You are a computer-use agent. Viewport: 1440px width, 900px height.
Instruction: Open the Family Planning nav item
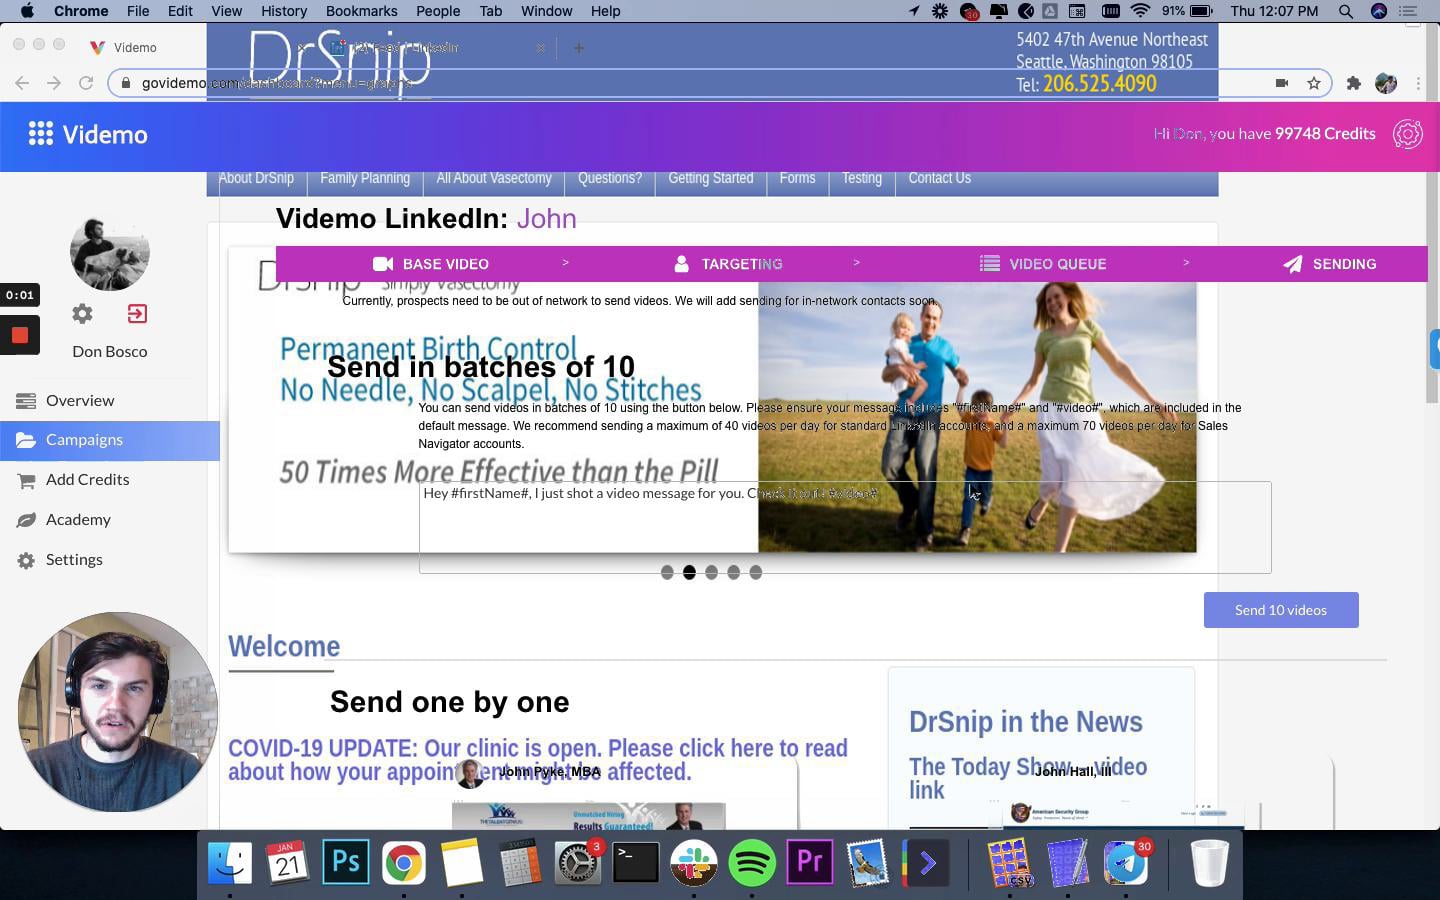(x=365, y=178)
